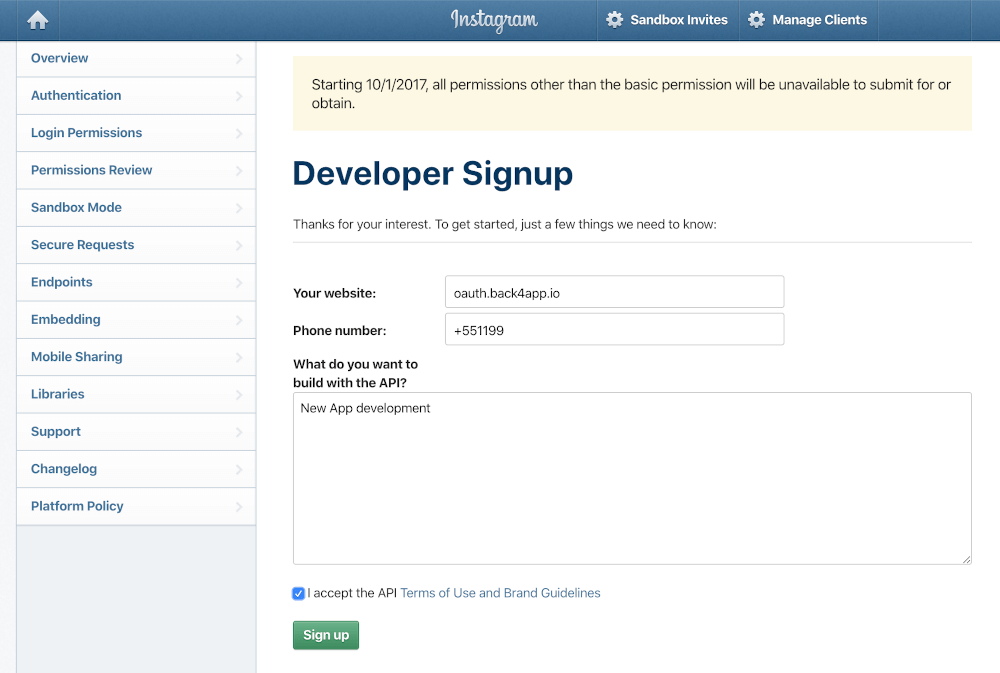The image size is (1000, 673).
Task: Click "Thanks for your interest" text
Action: pyautogui.click(x=504, y=225)
